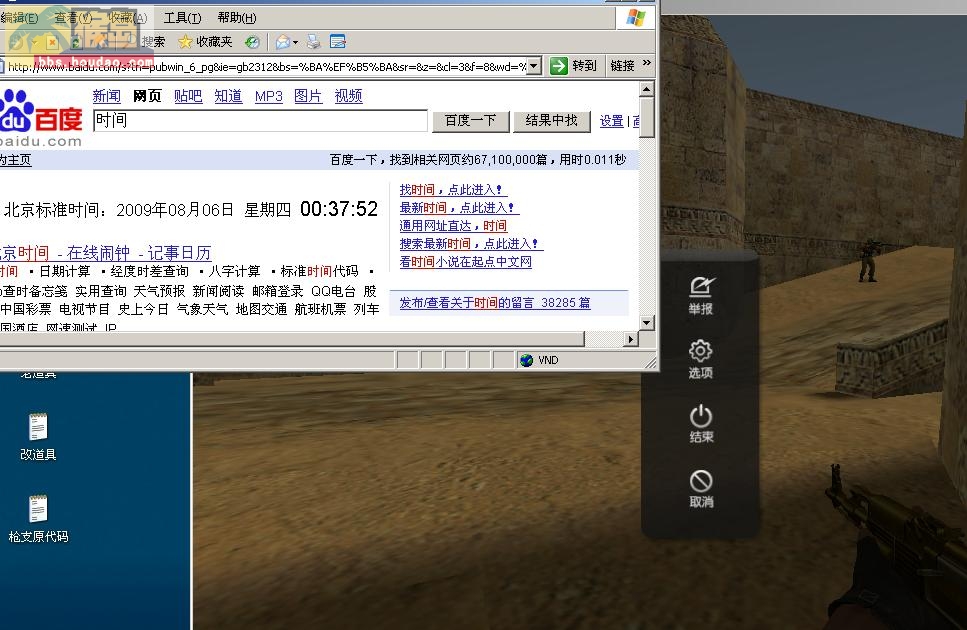Open the 收藏(A) menu
Viewport: 967px width, 630px height.
[x=128, y=18]
